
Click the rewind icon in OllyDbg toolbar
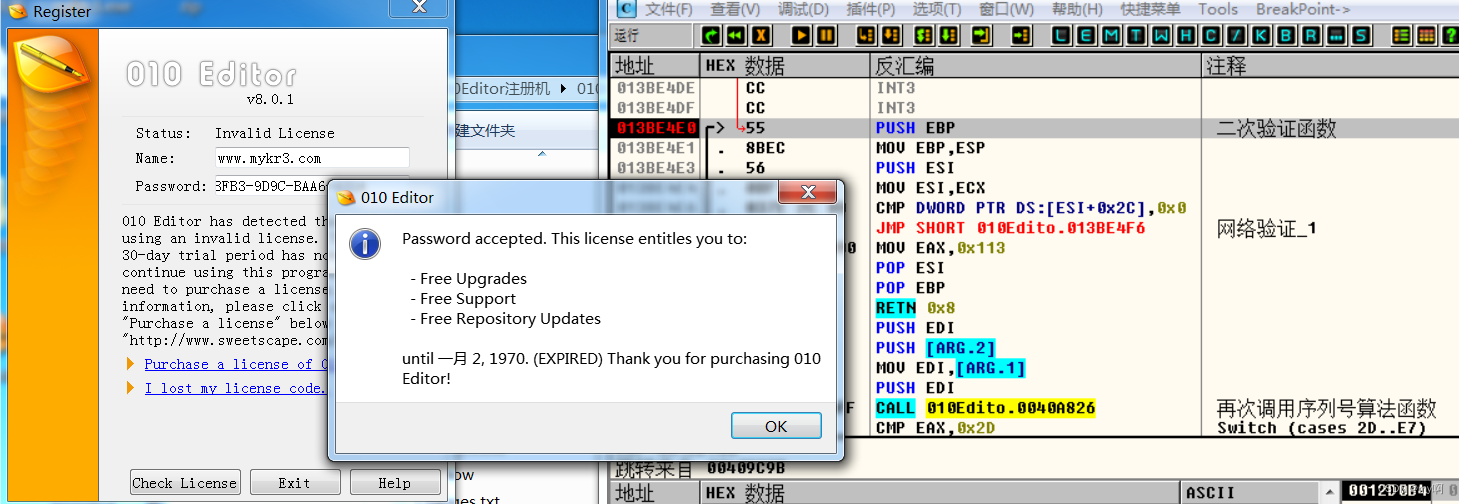coord(736,36)
